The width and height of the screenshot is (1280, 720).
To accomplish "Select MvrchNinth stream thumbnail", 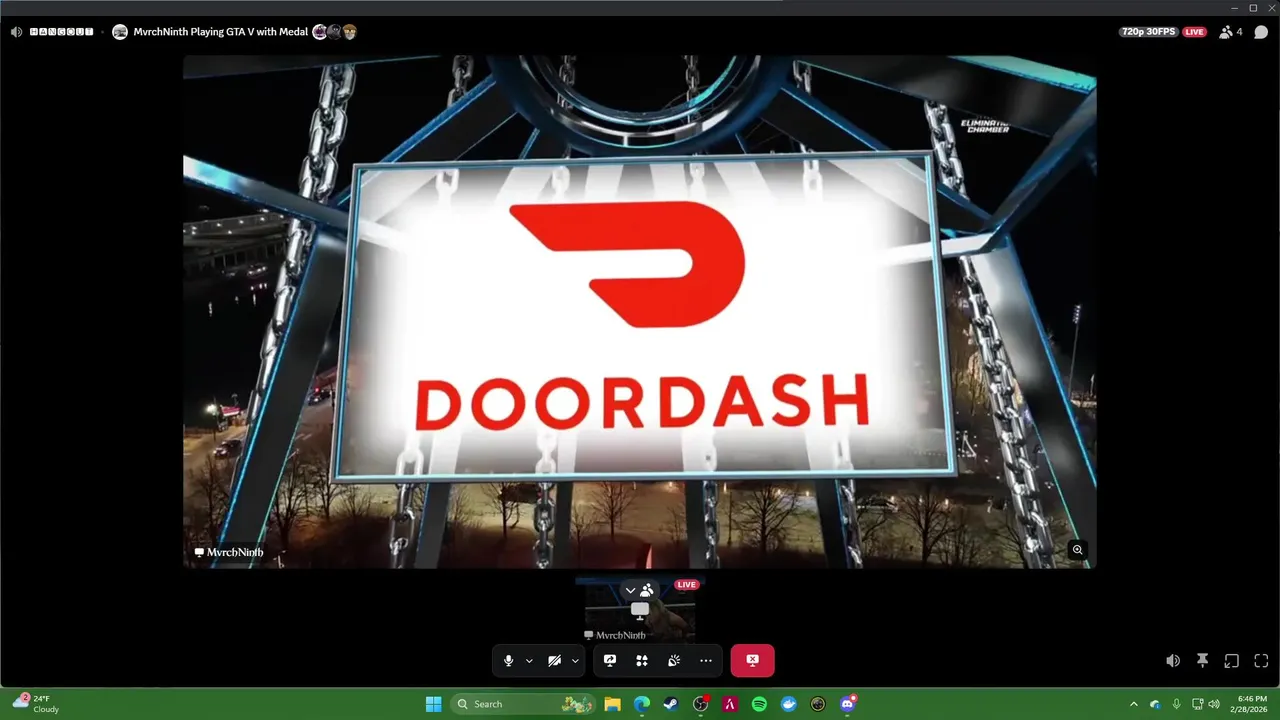I will tap(640, 610).
